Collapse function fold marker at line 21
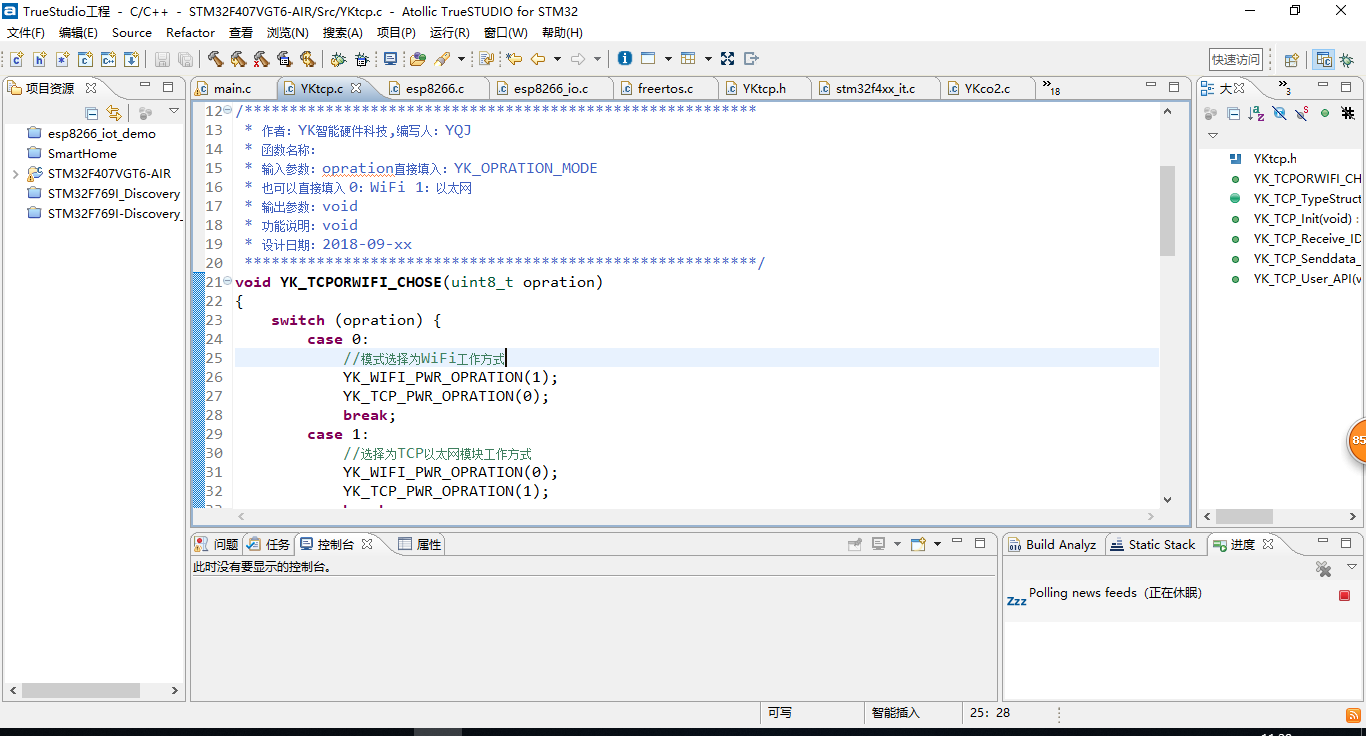This screenshot has width=1366, height=736. [x=228, y=282]
